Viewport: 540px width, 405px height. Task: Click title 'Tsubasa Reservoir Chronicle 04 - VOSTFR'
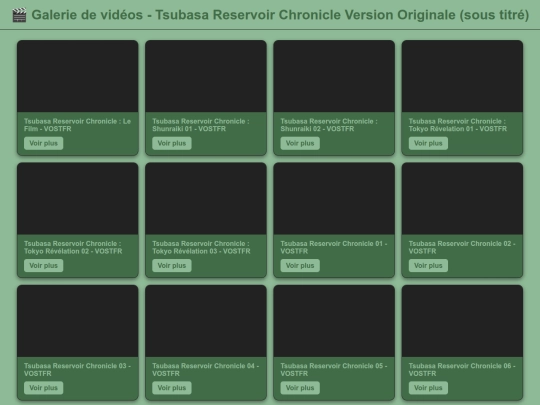click(x=206, y=370)
